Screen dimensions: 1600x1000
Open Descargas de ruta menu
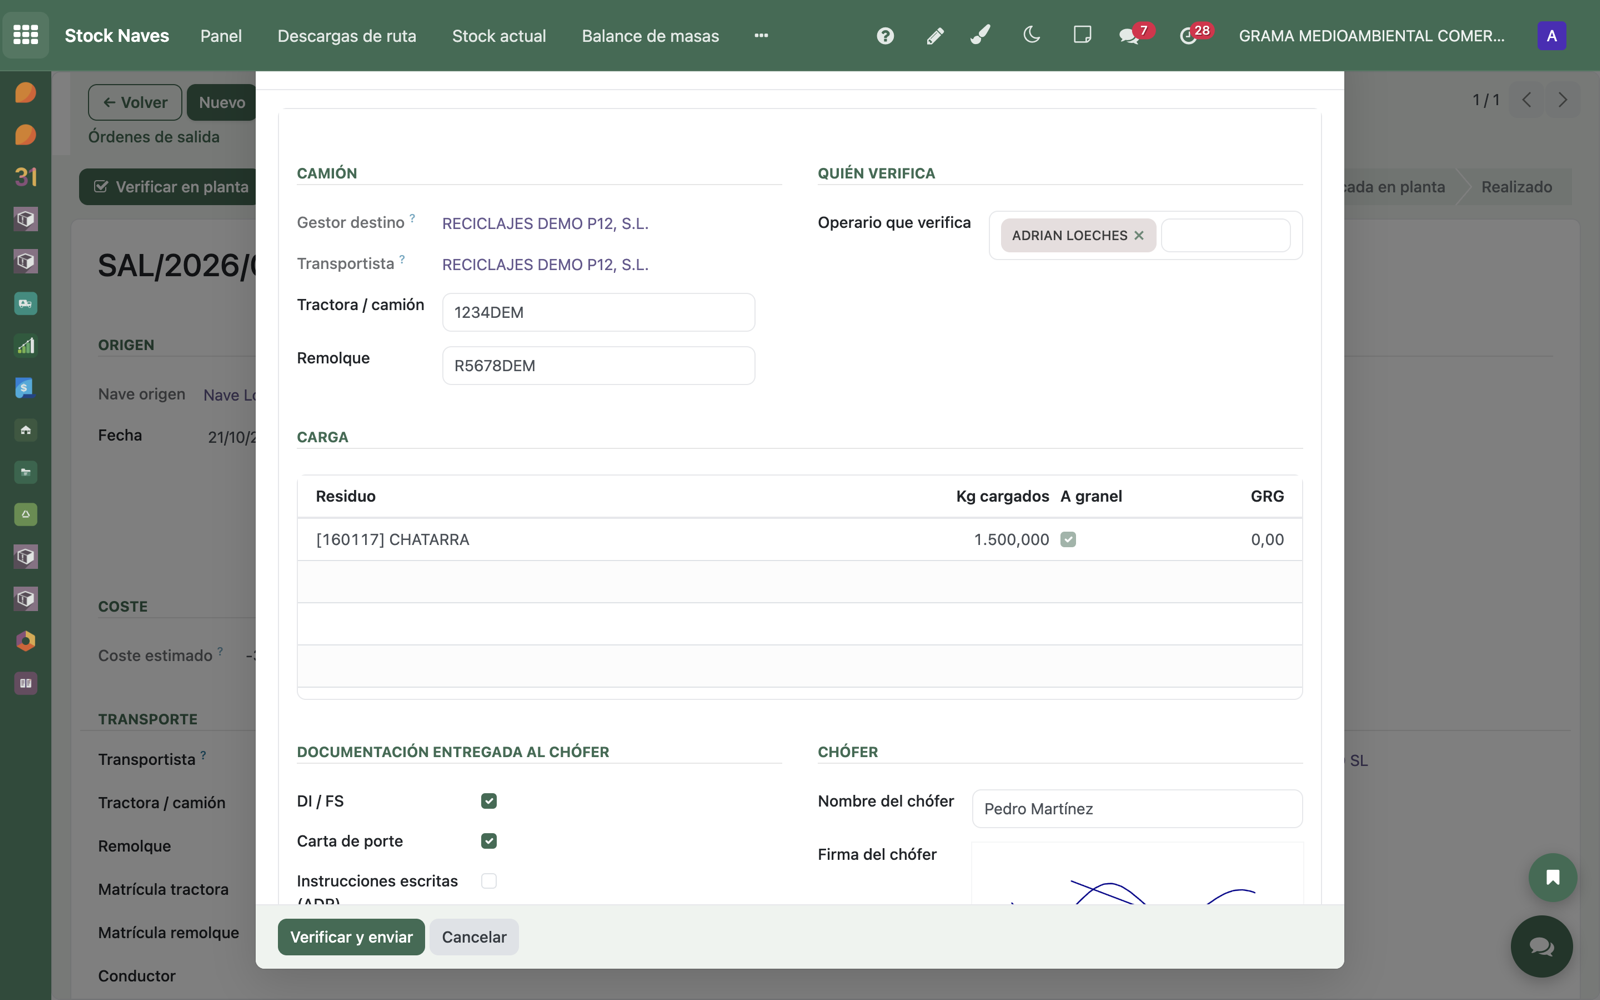point(347,36)
